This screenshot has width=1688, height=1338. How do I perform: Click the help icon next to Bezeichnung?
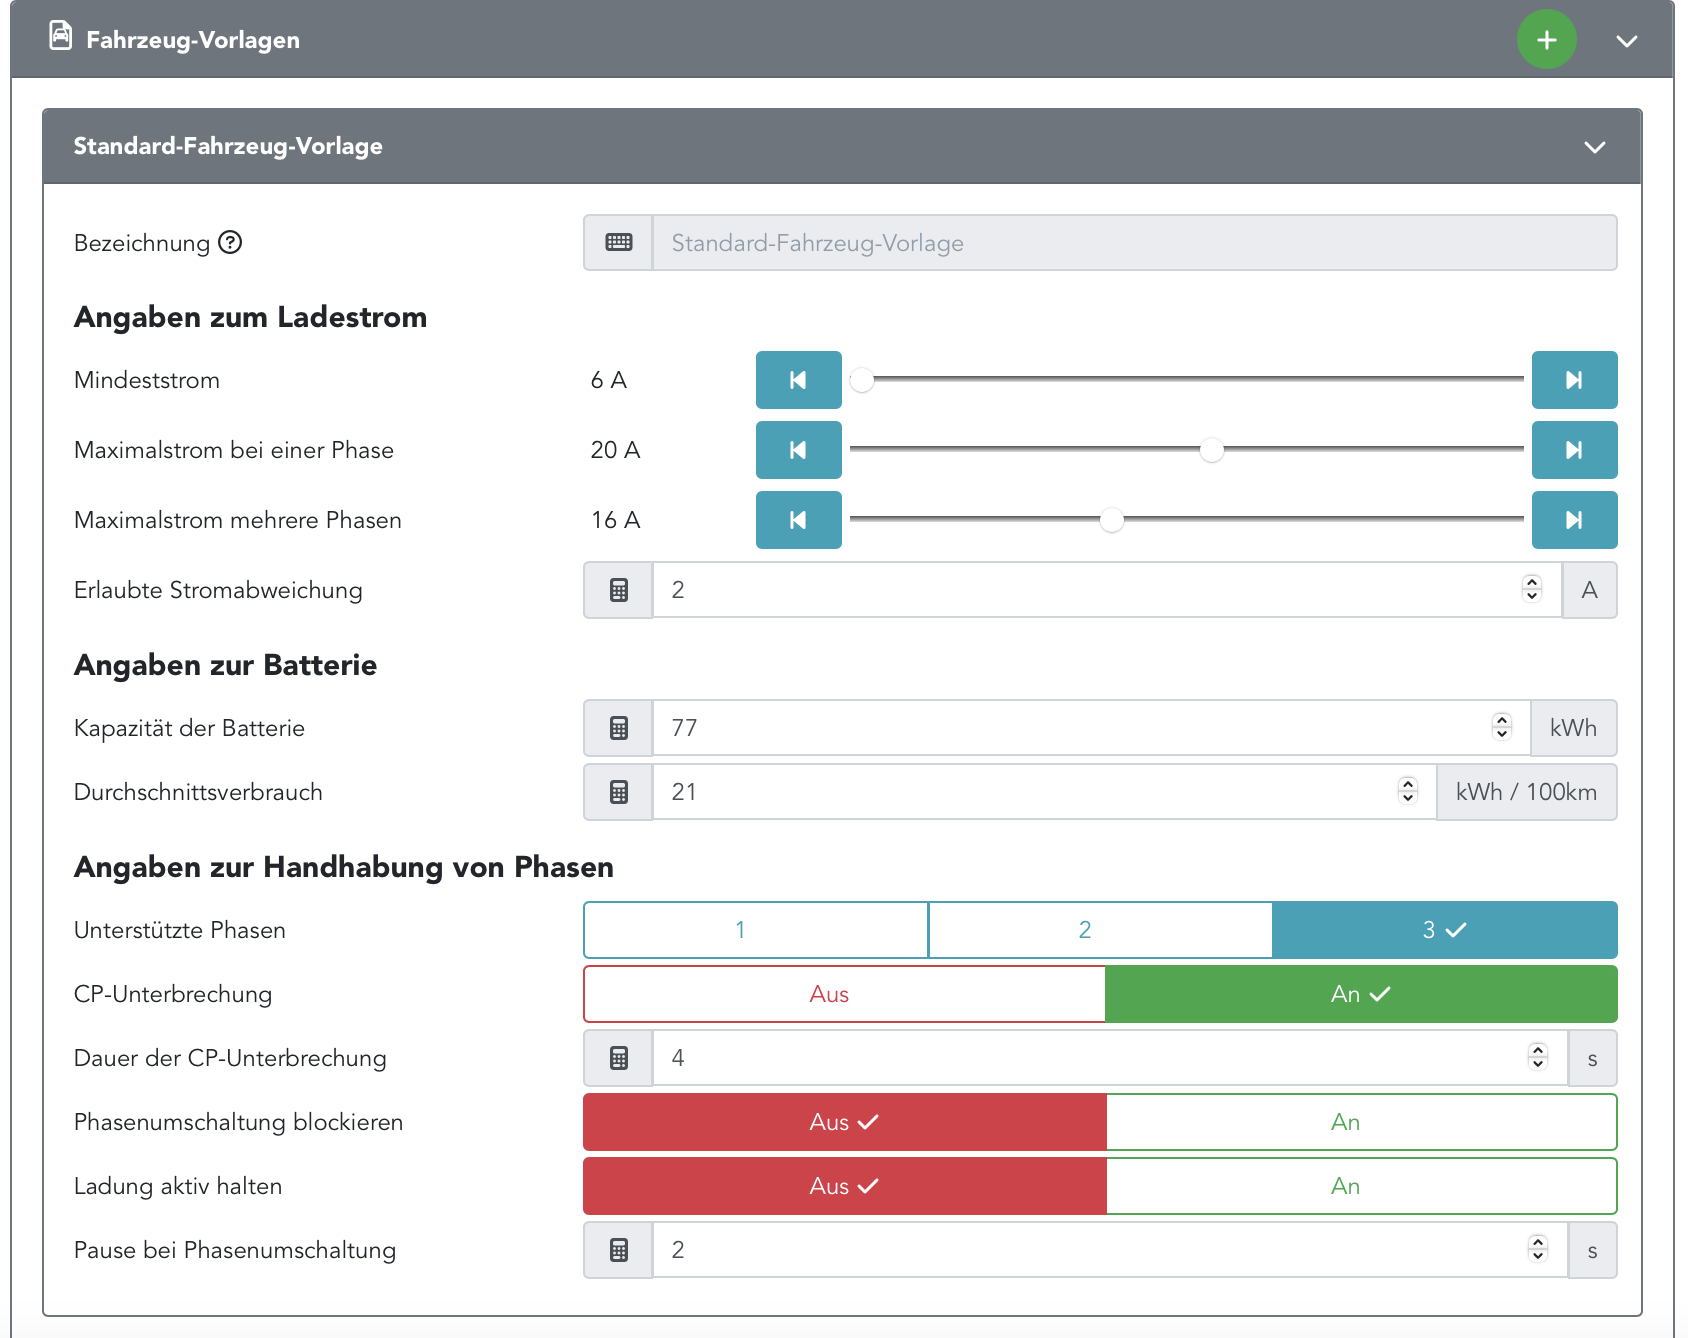230,243
